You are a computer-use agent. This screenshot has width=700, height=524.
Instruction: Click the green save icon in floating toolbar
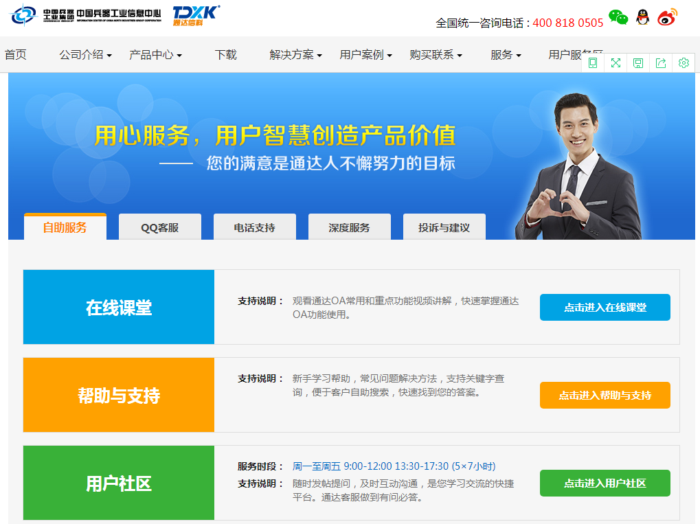638,63
